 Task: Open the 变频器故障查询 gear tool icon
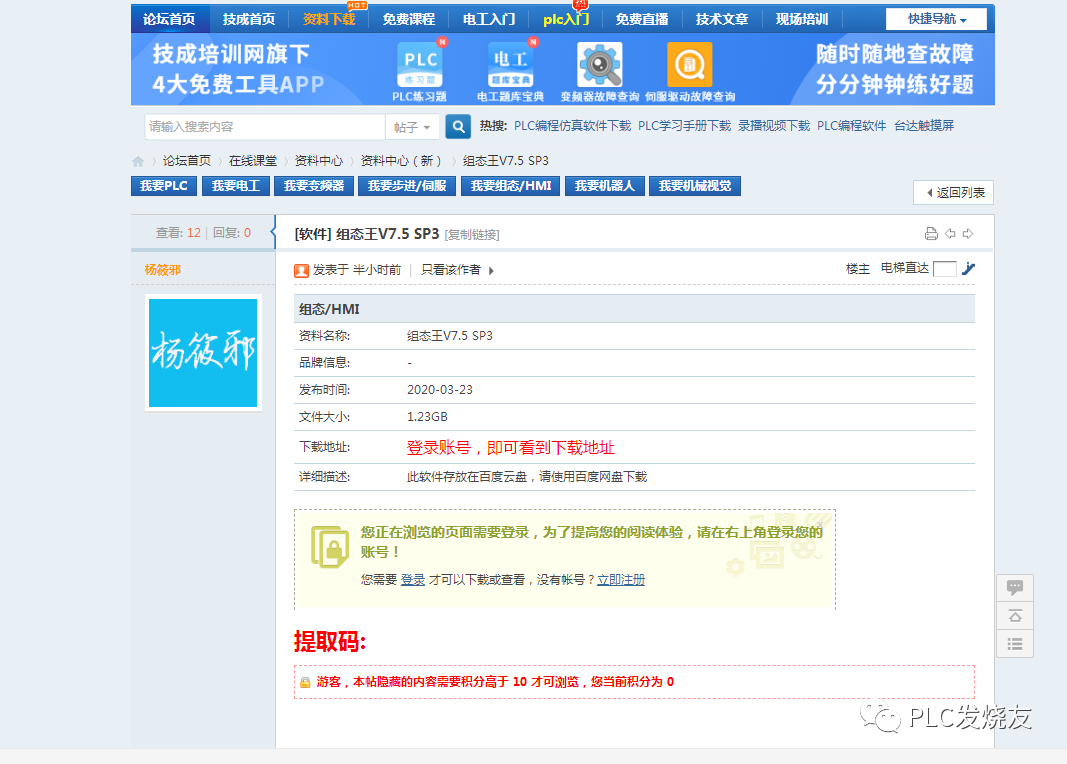point(598,63)
